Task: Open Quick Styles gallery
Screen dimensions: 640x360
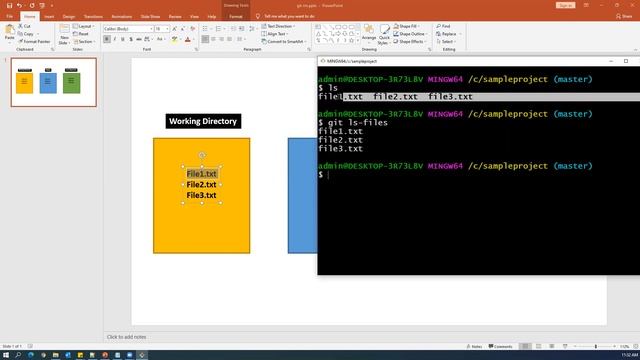Action: coord(384,34)
